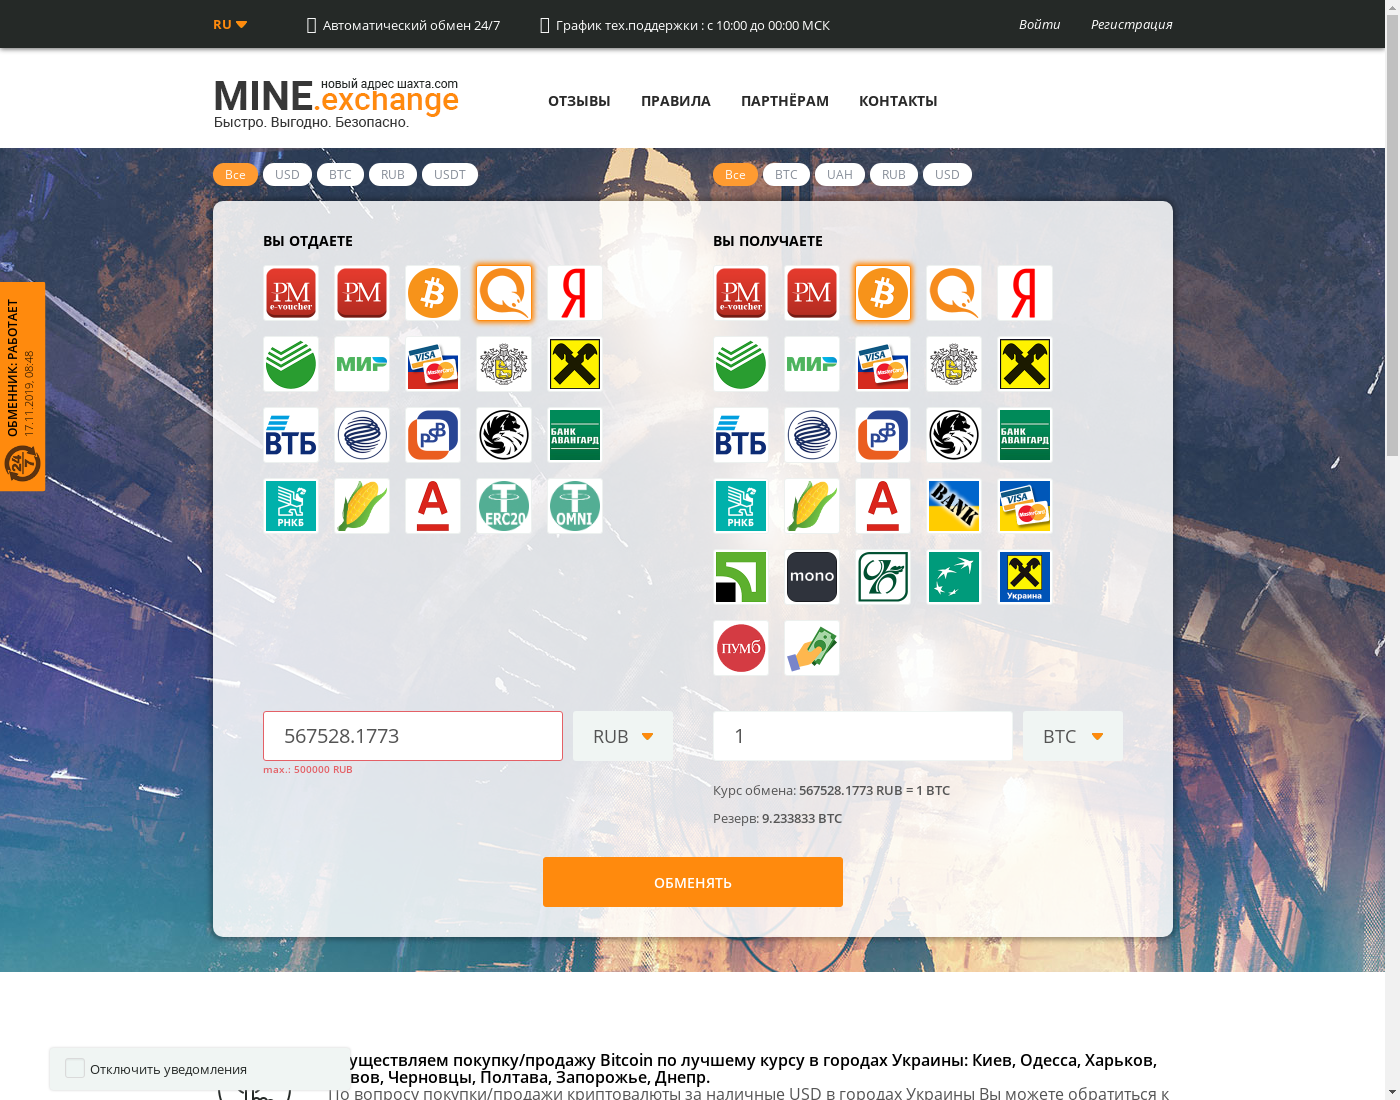The width and height of the screenshot is (1400, 1100).
Task: Select Visa MasterCard in the give column
Action: [433, 364]
